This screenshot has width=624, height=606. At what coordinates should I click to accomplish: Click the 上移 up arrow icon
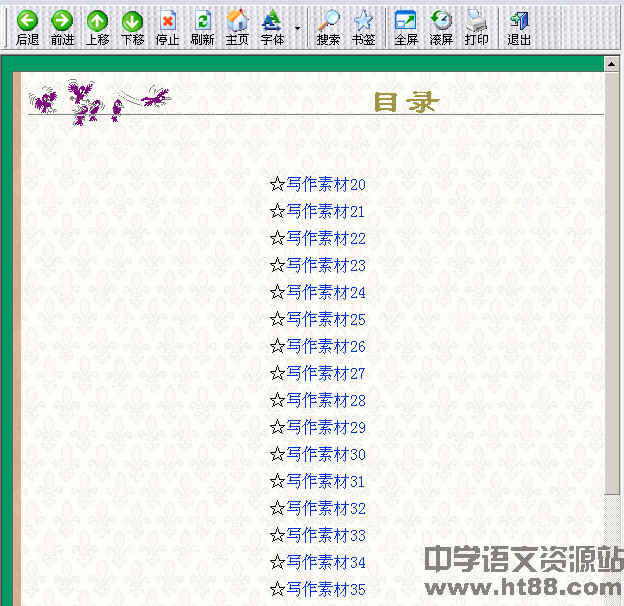point(98,21)
